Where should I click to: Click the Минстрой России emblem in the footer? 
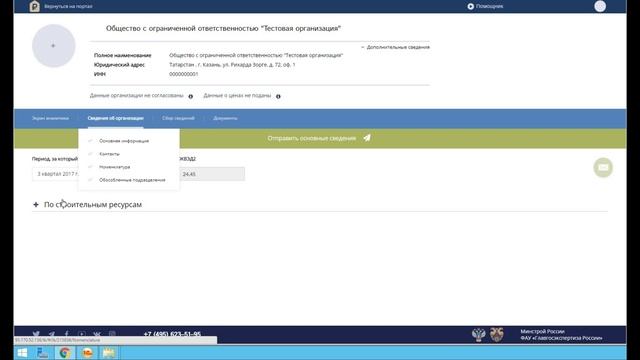click(478, 335)
